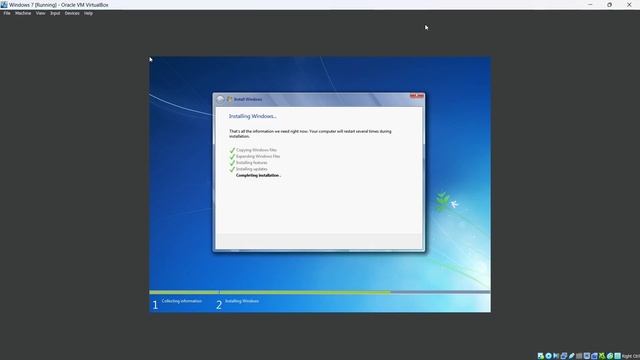Open the Devices menu
This screenshot has width=640, height=360.
[x=72, y=13]
